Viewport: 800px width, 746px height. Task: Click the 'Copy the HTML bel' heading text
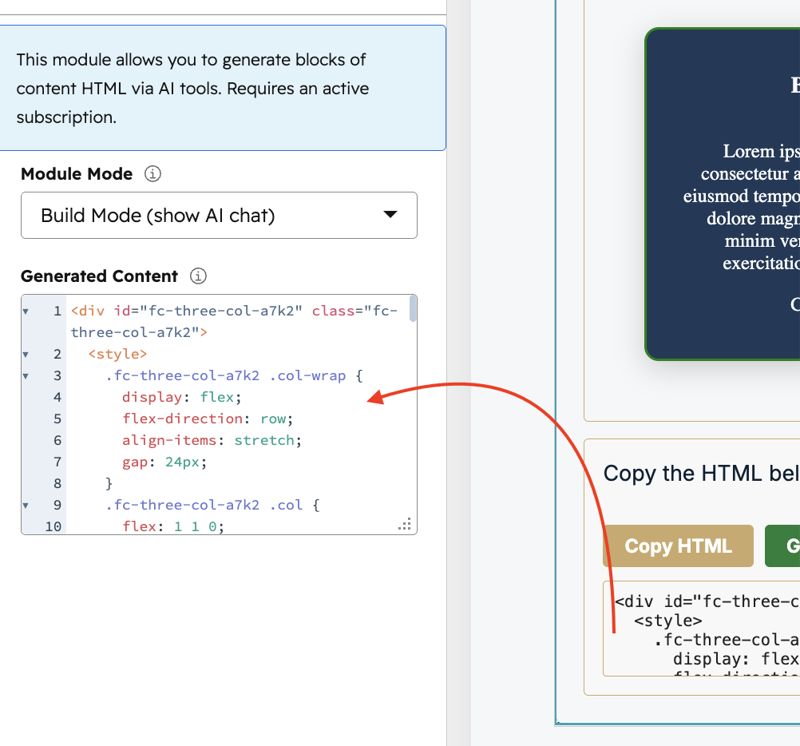(702, 474)
